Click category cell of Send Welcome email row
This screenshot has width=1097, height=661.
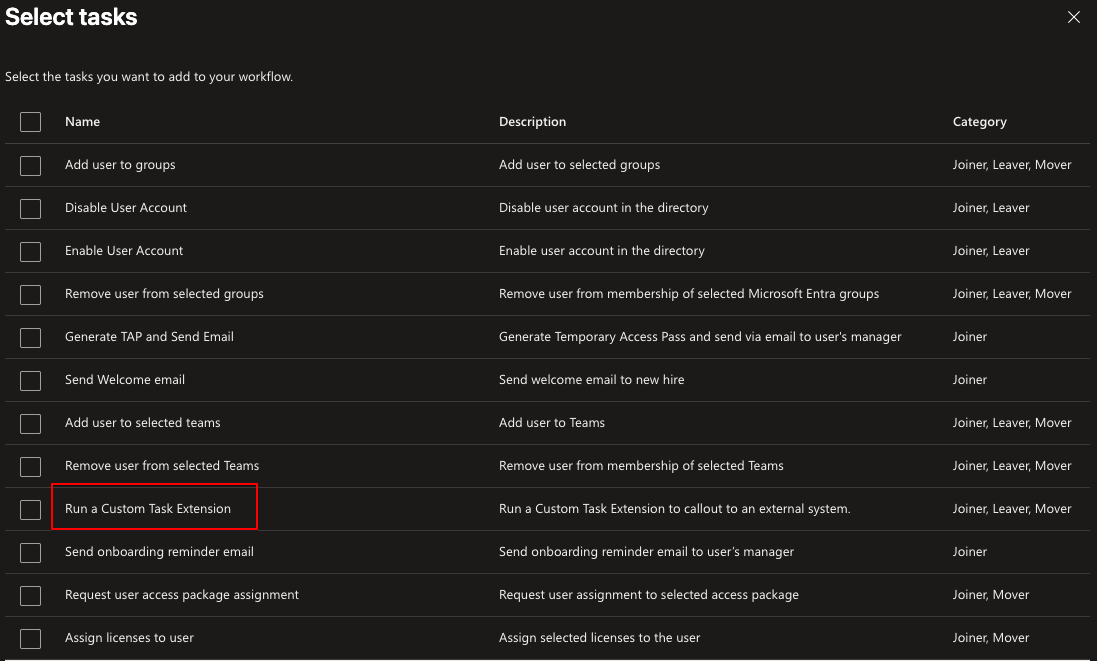(970, 380)
